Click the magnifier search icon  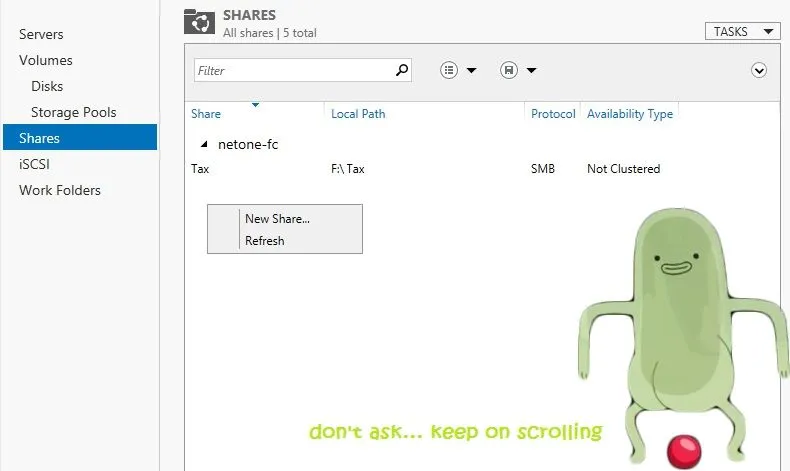[402, 70]
